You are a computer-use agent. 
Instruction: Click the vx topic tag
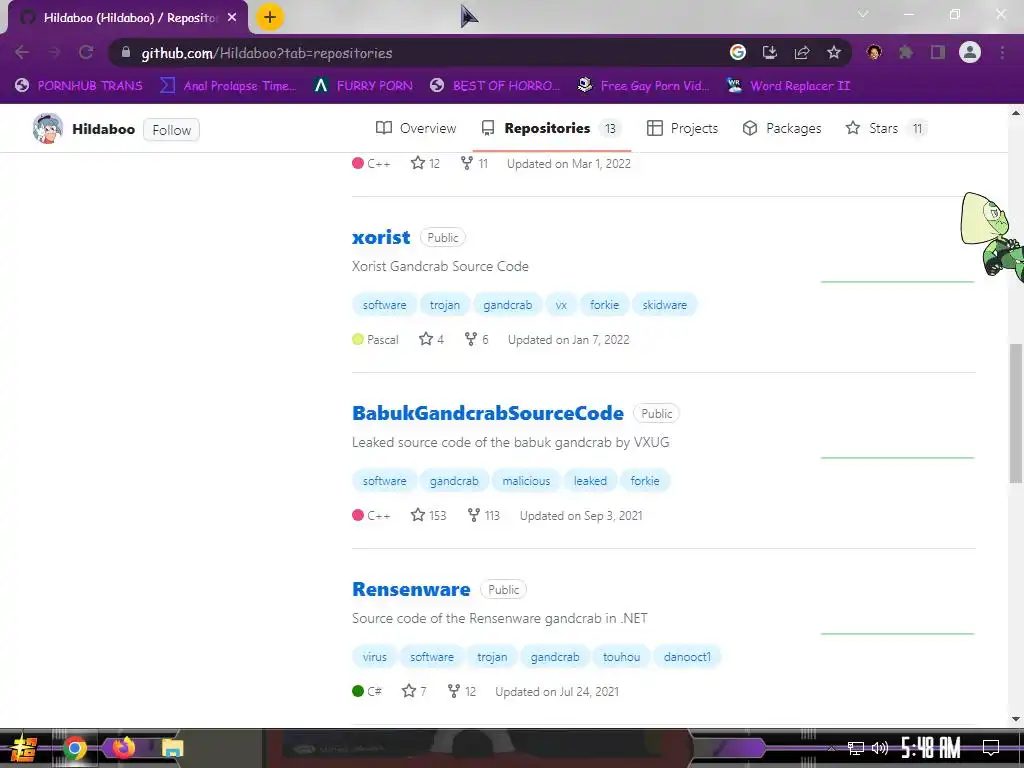click(561, 304)
